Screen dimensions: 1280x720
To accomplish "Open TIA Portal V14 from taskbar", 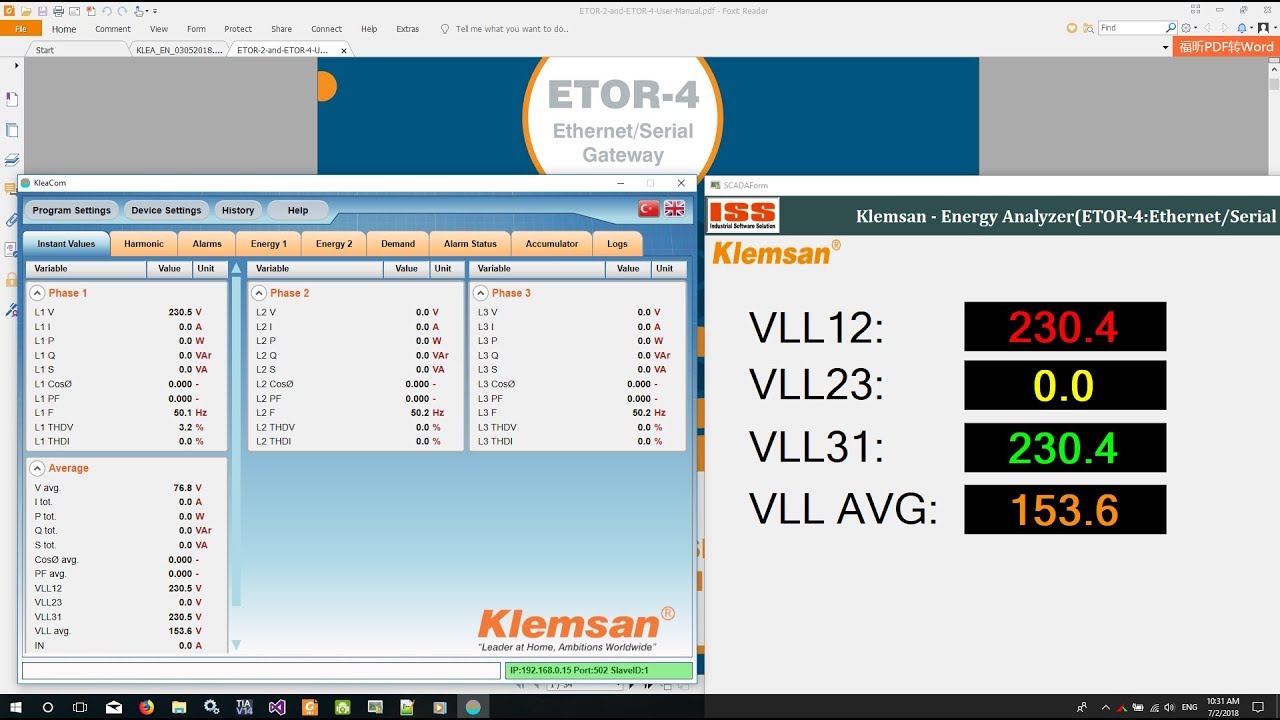I will (244, 707).
